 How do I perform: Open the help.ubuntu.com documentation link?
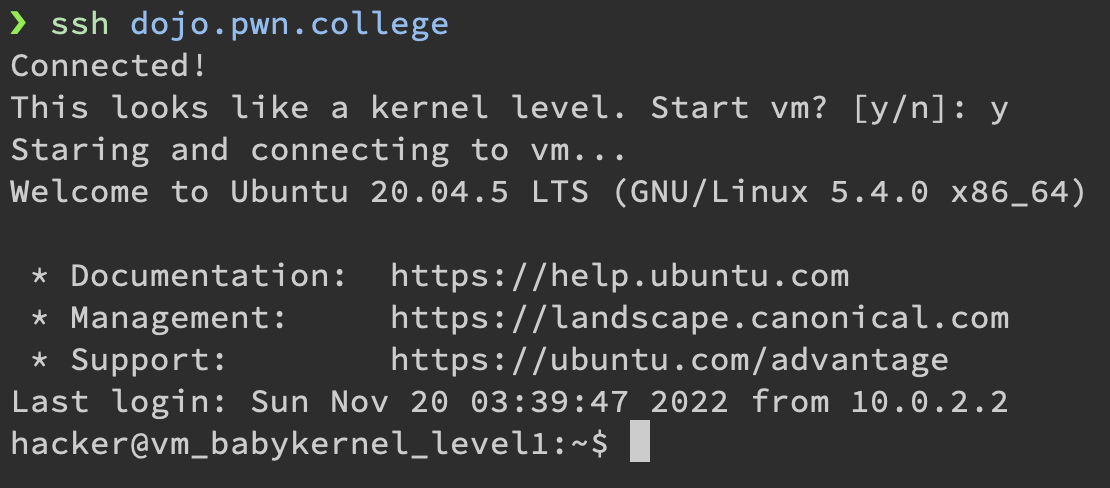click(x=619, y=276)
